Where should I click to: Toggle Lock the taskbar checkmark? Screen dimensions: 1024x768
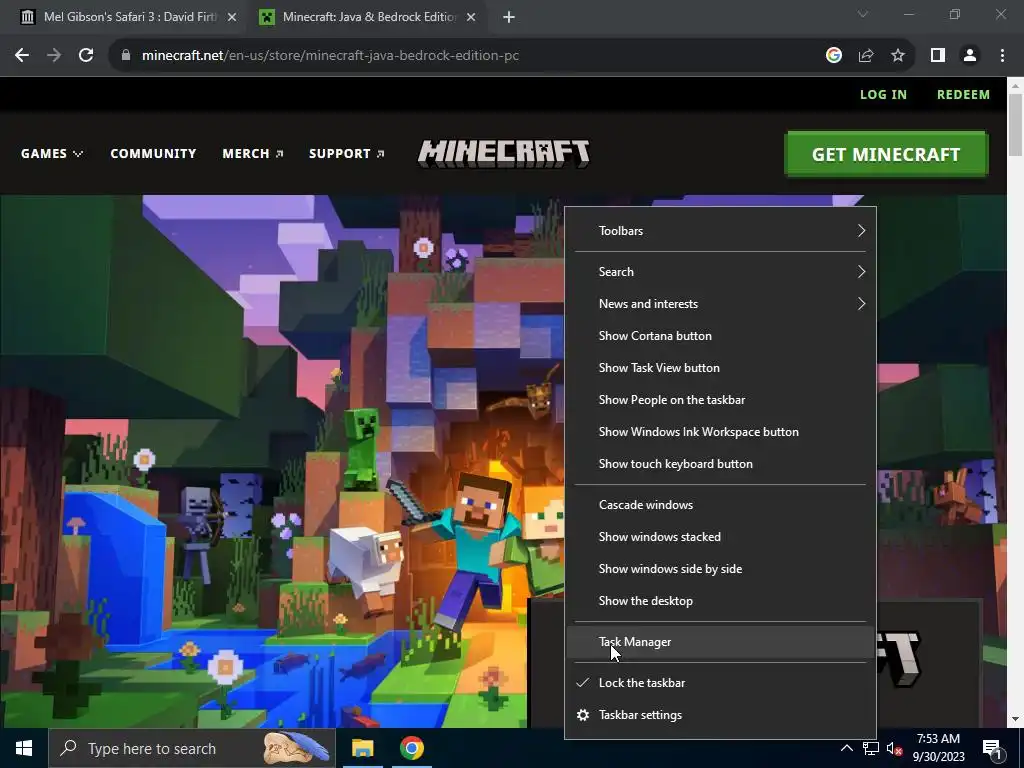click(x=720, y=683)
